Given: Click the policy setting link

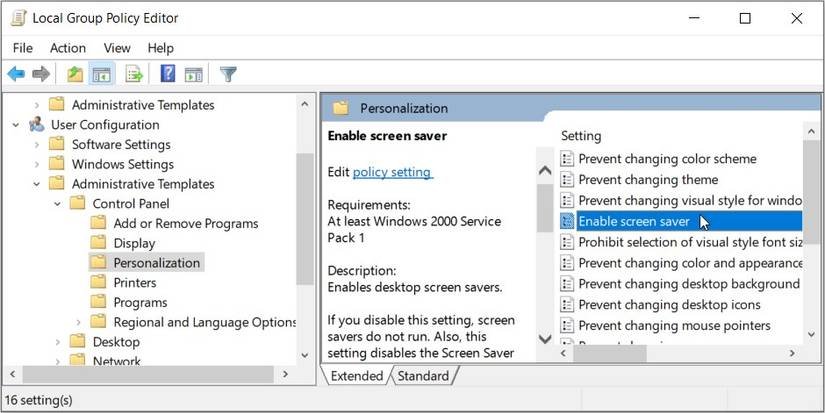Looking at the screenshot, I should click(x=391, y=172).
